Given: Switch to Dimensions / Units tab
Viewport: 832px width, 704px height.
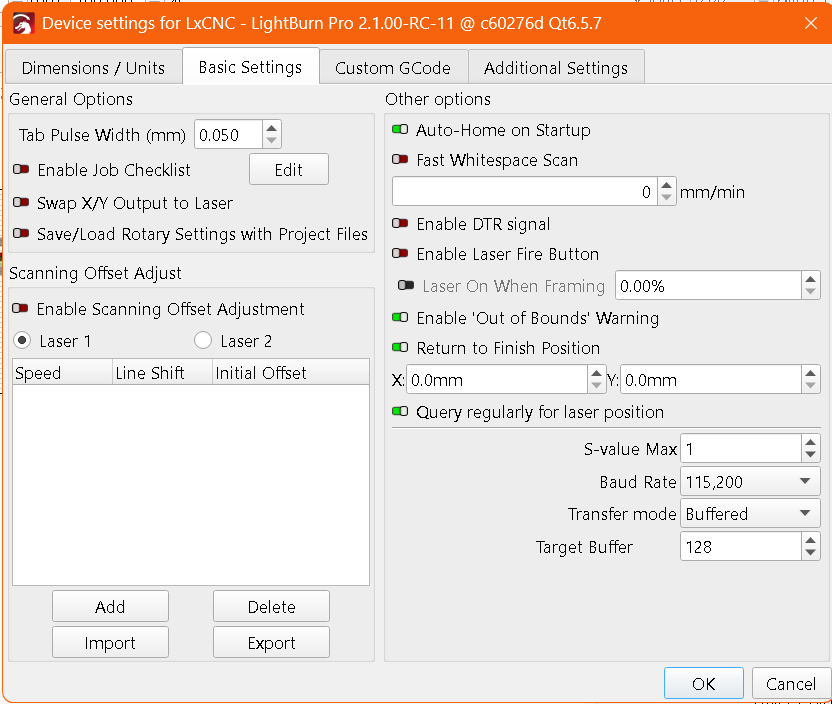Looking at the screenshot, I should 93,68.
